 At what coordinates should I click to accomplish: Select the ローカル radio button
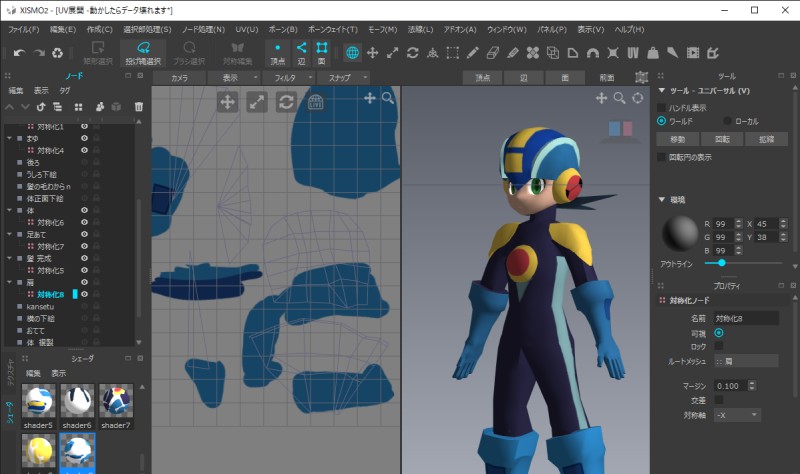pos(726,120)
